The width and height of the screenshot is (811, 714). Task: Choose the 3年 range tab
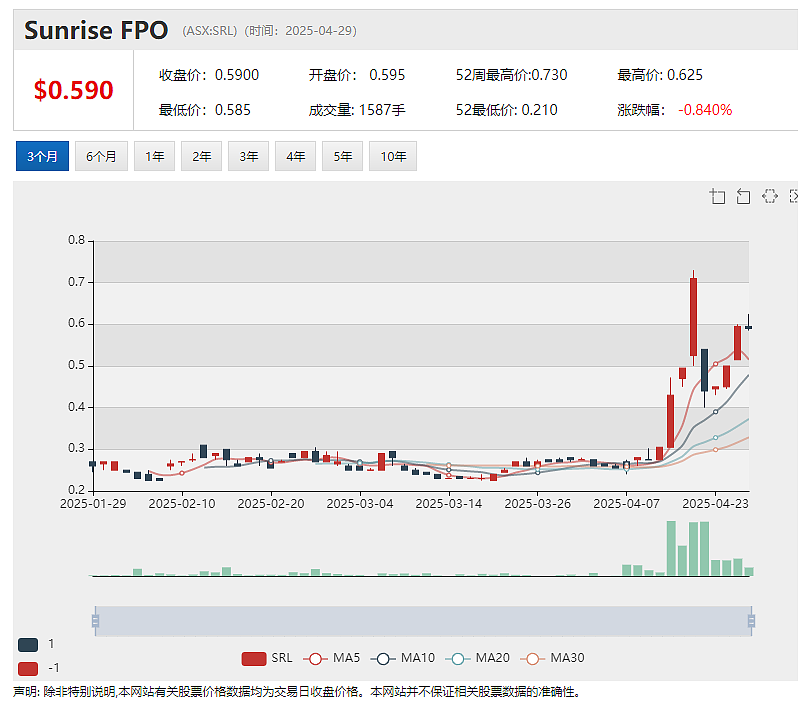point(249,156)
